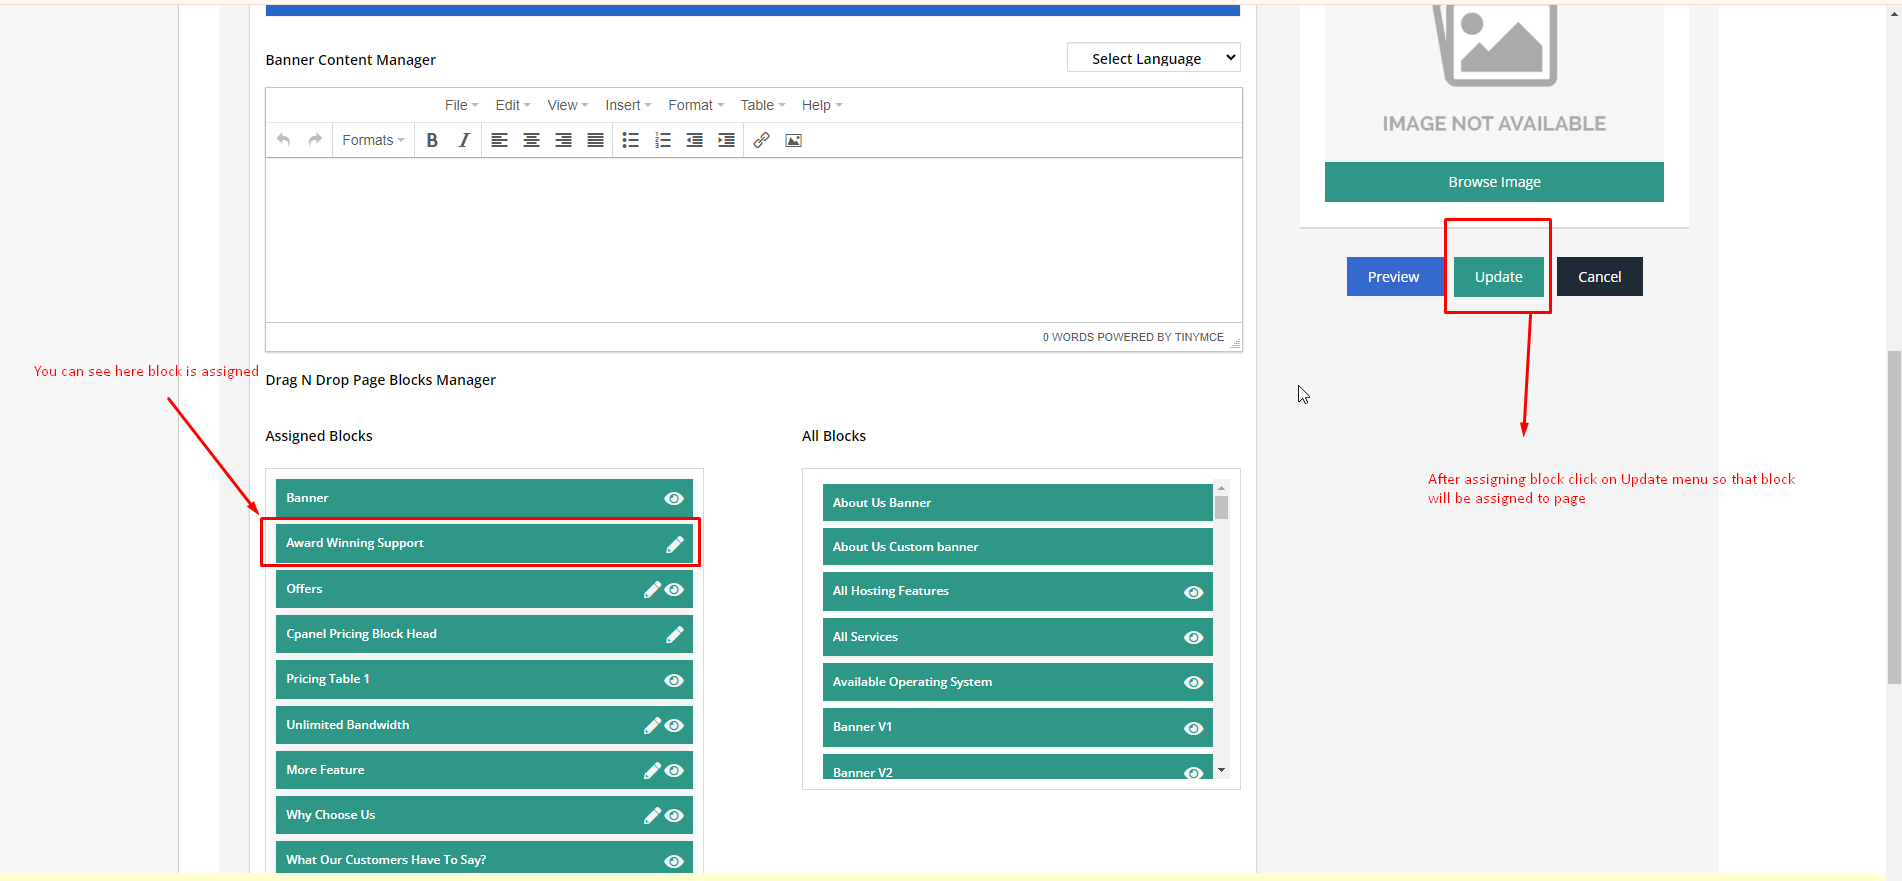This screenshot has width=1902, height=881.
Task: Insert a bullet list
Action: (630, 141)
